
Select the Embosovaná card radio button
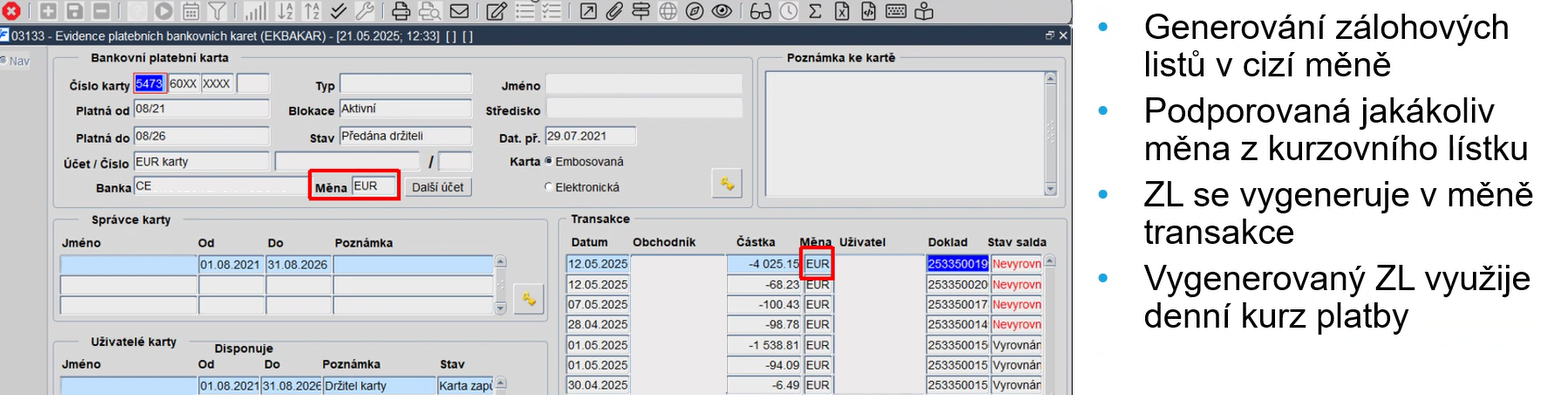pyautogui.click(x=548, y=161)
